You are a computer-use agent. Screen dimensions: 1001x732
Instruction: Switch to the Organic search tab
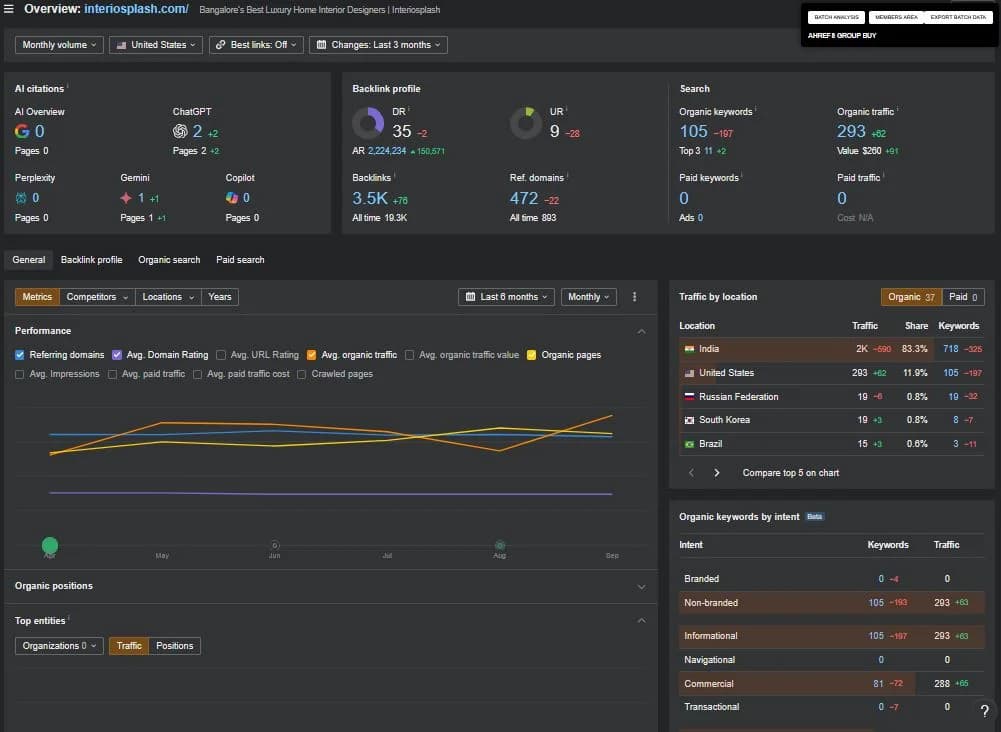169,260
